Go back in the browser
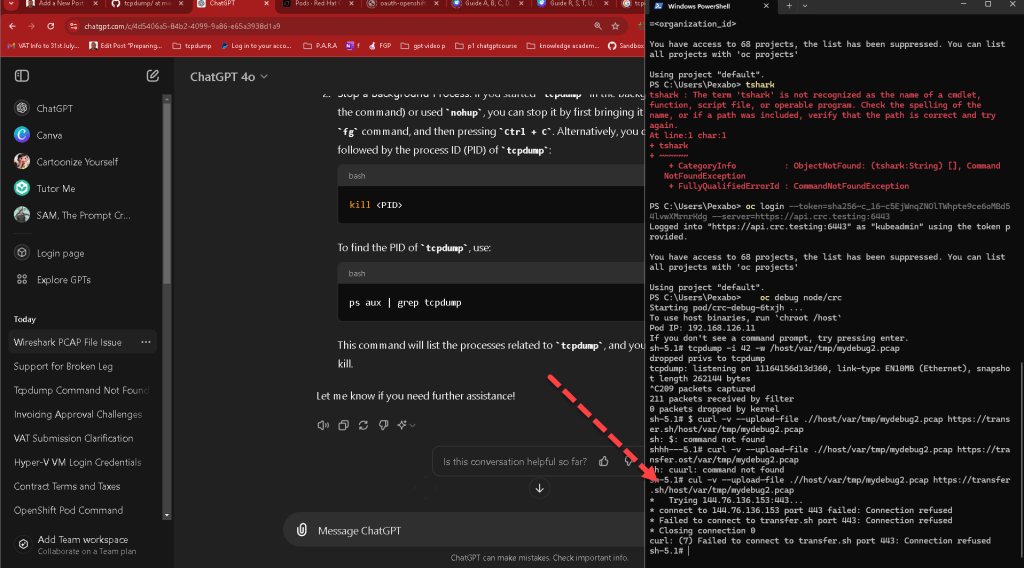Image resolution: width=1024 pixels, height=568 pixels. (12, 26)
